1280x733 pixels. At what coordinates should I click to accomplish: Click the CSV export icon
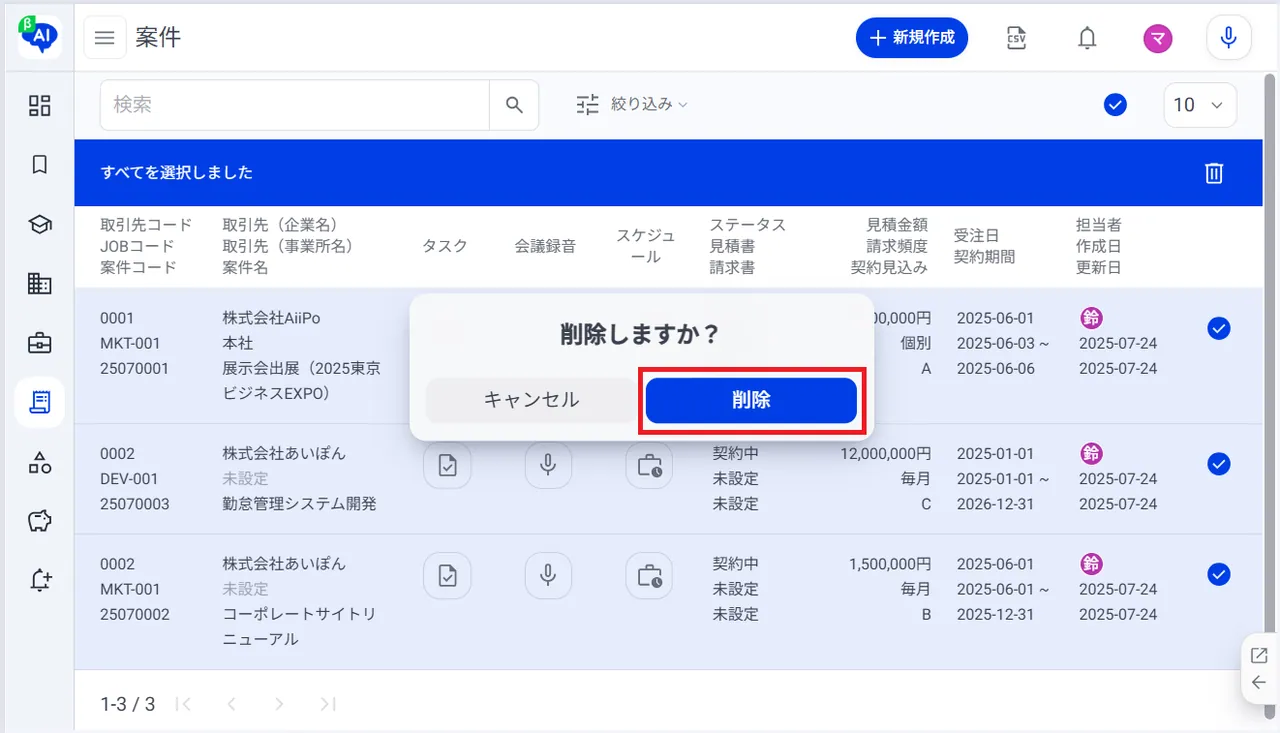1016,38
